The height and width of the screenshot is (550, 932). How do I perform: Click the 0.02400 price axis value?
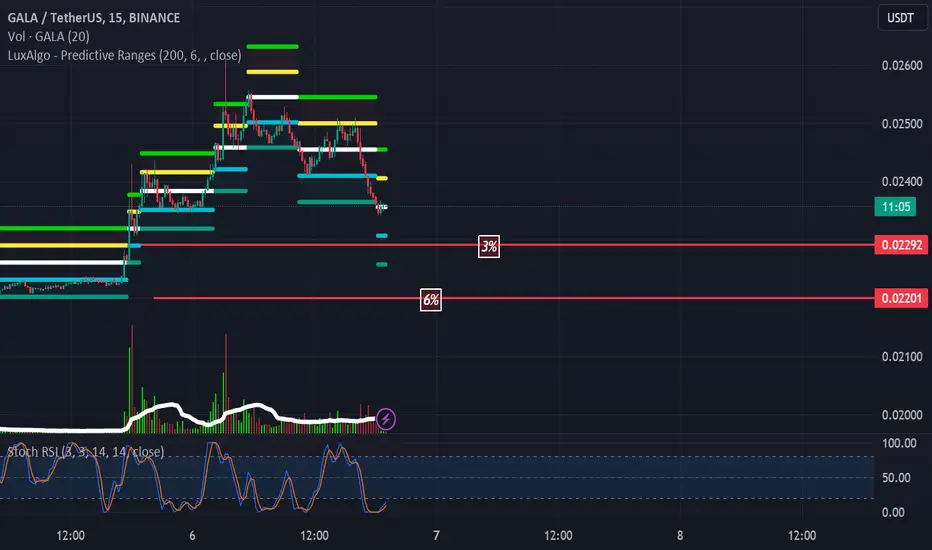(x=902, y=181)
